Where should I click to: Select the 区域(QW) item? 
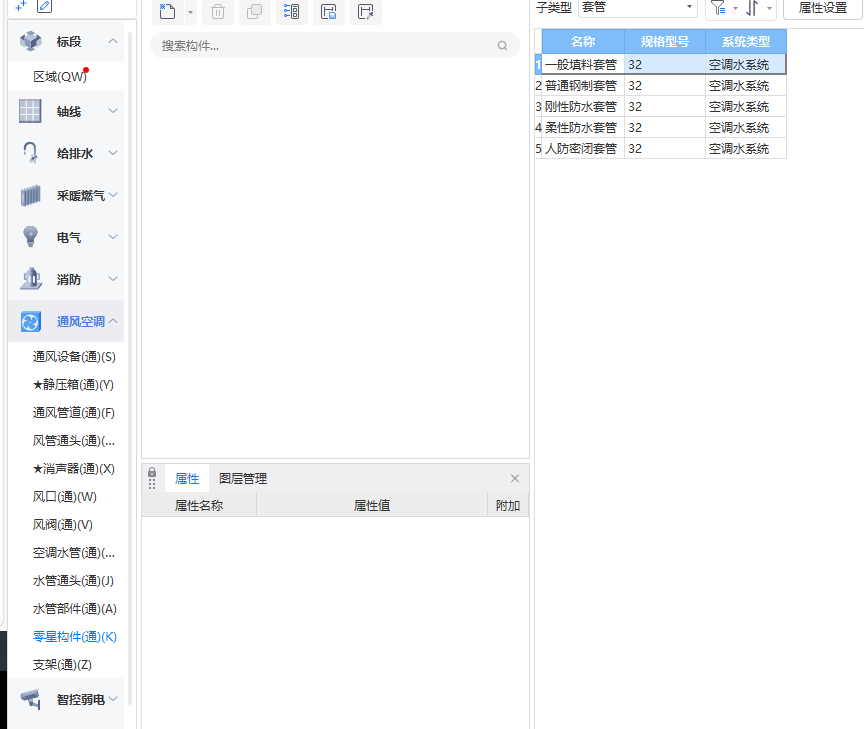(x=60, y=77)
